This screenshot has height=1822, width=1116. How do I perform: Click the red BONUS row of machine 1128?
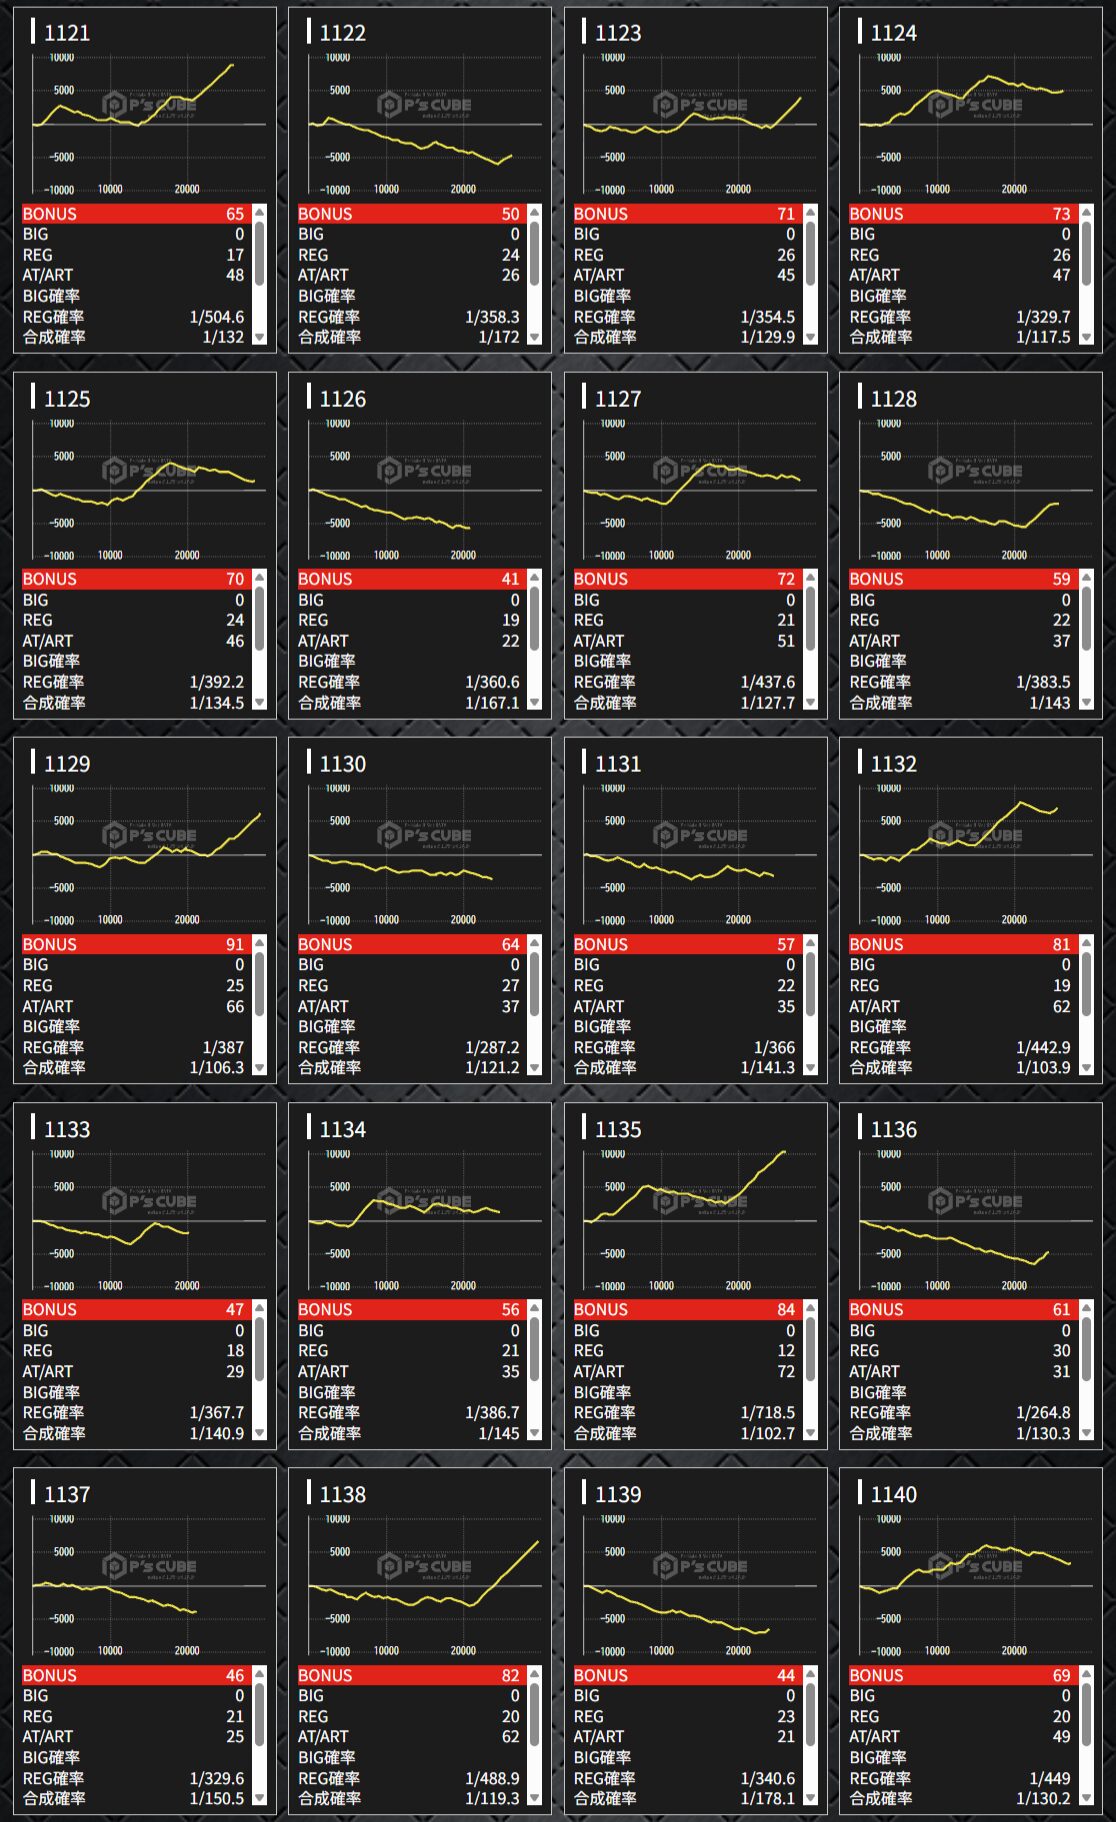959,579
